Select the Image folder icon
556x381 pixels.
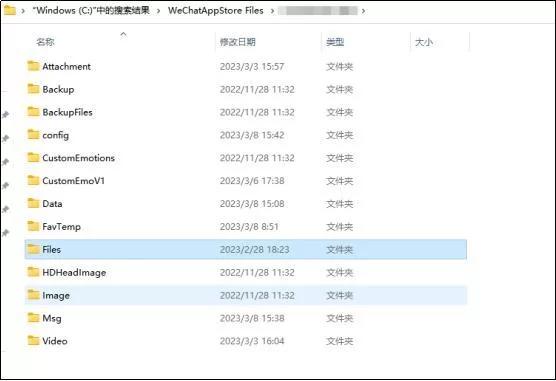[x=33, y=295]
